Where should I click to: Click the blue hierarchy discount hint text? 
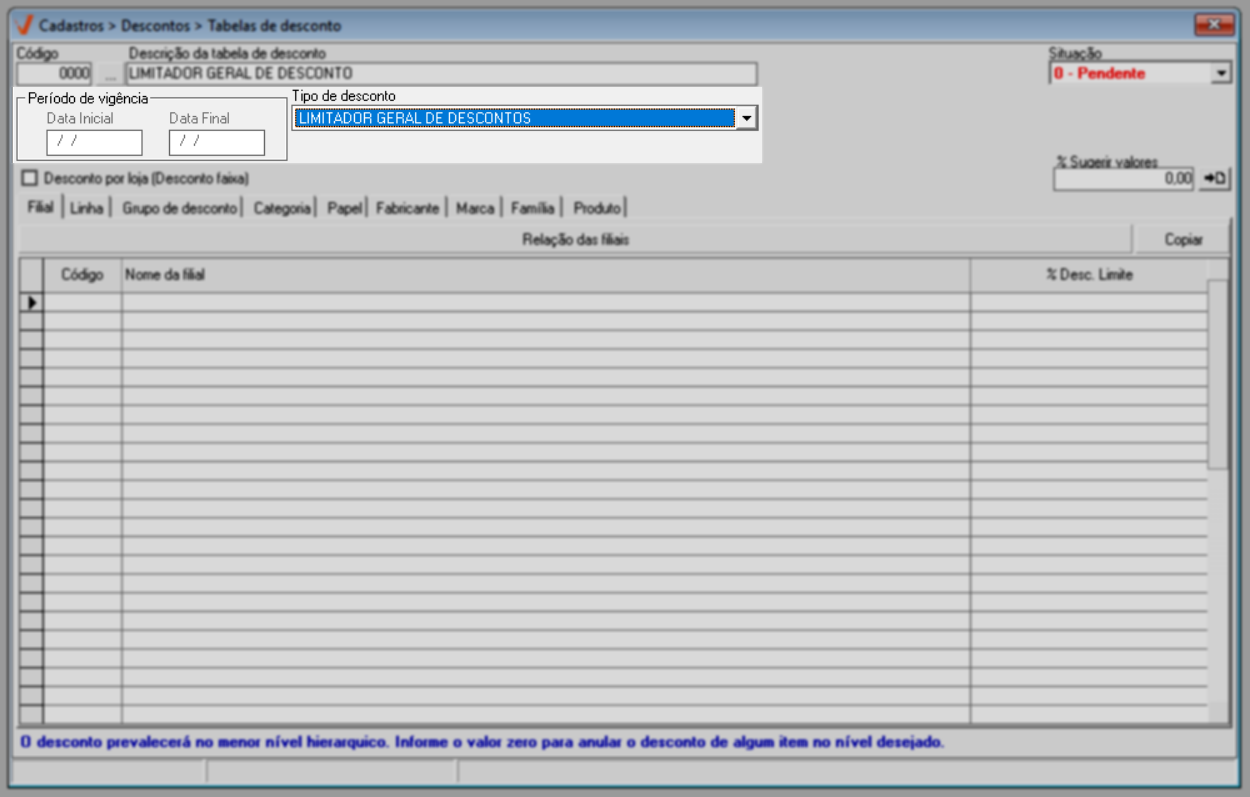(482, 743)
